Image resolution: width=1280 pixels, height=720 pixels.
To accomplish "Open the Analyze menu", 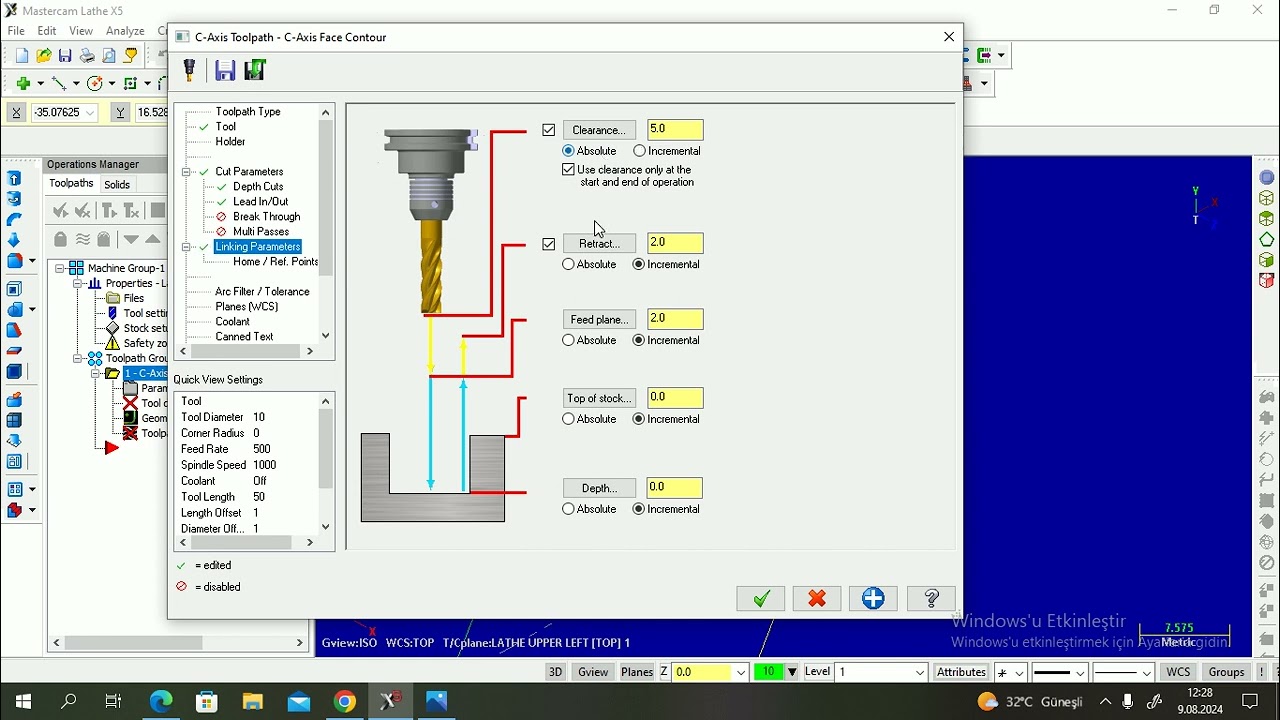I will pos(125,31).
